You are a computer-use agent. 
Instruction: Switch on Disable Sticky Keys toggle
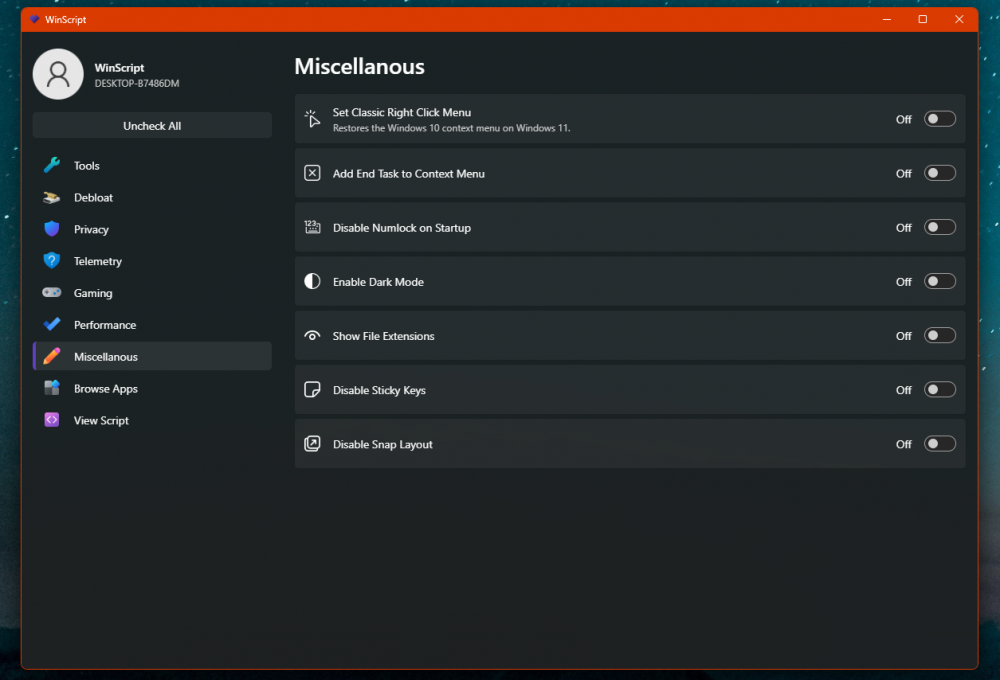[x=939, y=389]
